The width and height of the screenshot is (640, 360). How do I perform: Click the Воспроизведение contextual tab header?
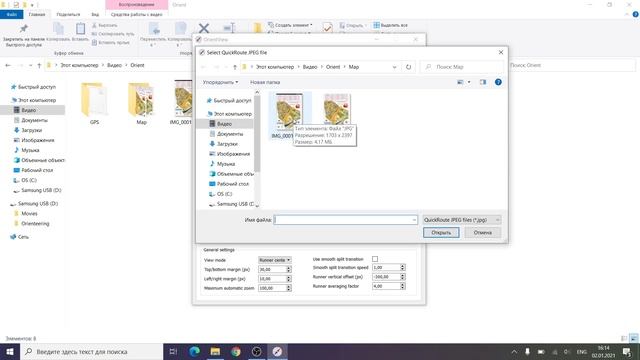(136, 4)
